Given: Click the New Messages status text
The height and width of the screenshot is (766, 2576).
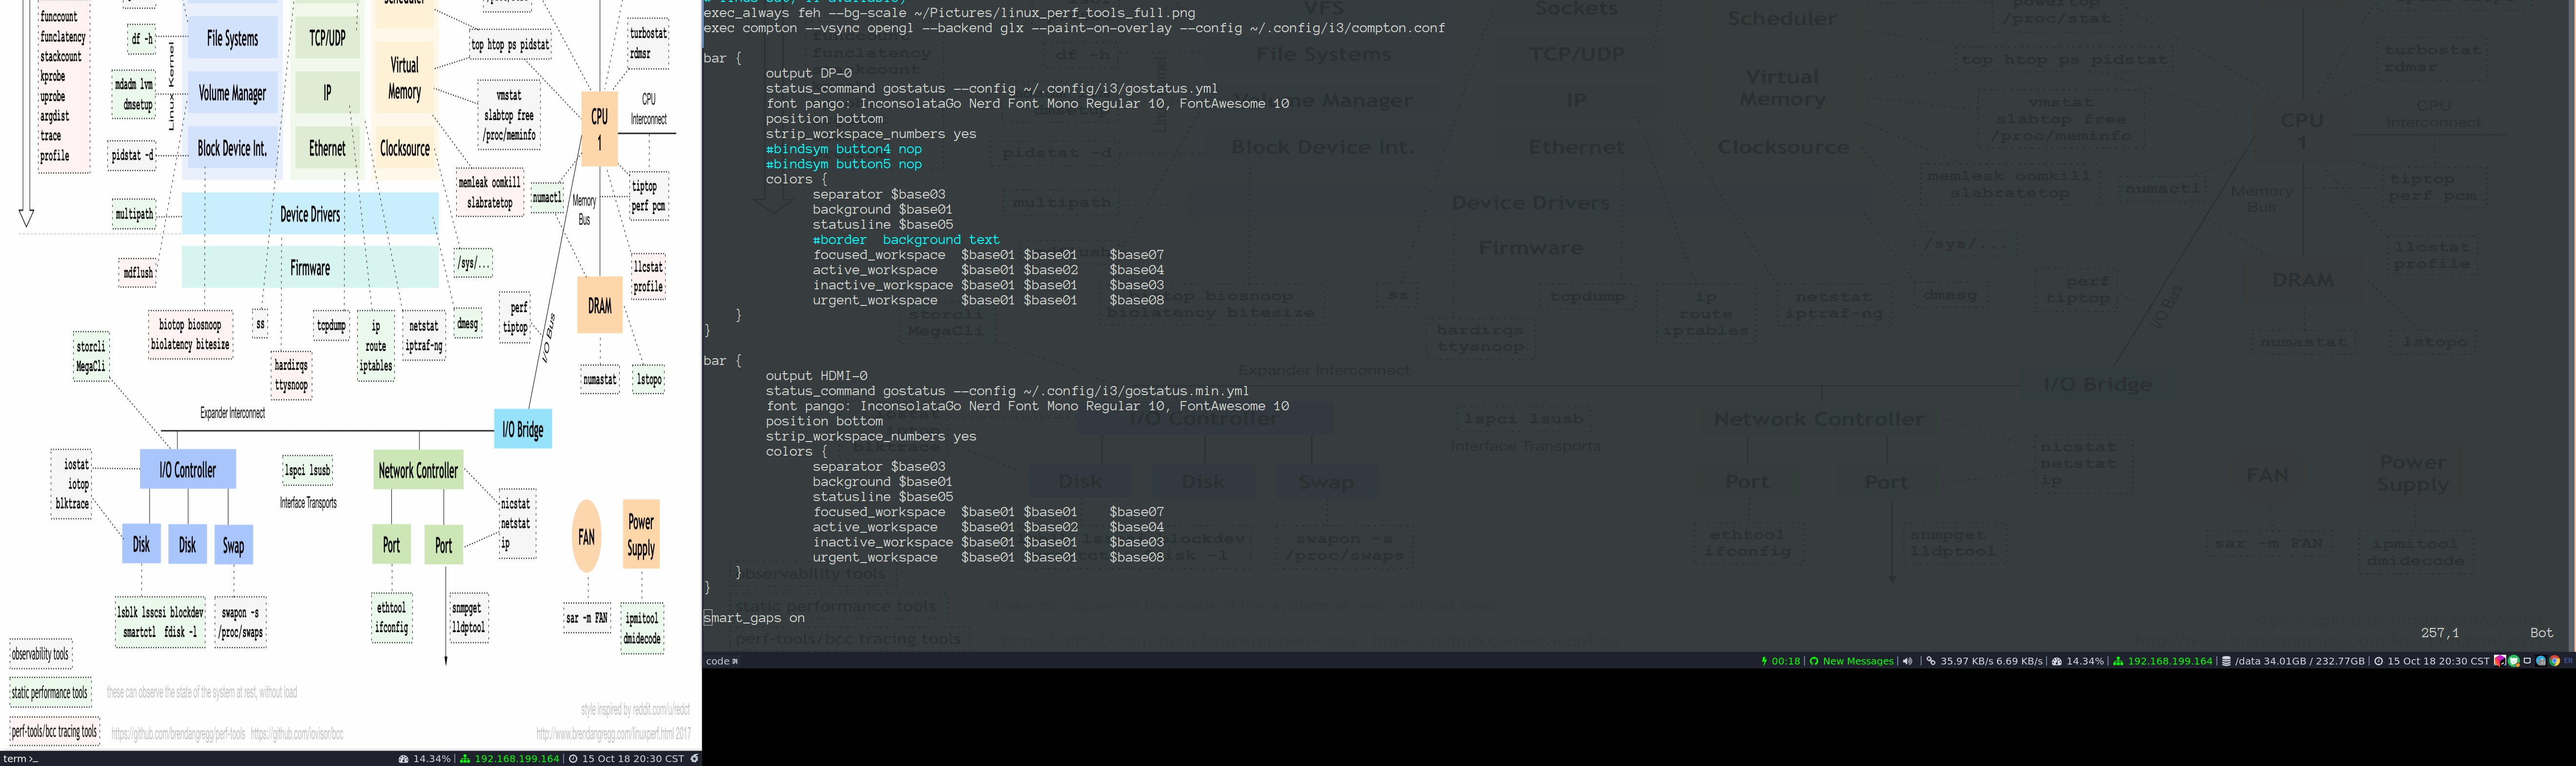Looking at the screenshot, I should (1858, 661).
